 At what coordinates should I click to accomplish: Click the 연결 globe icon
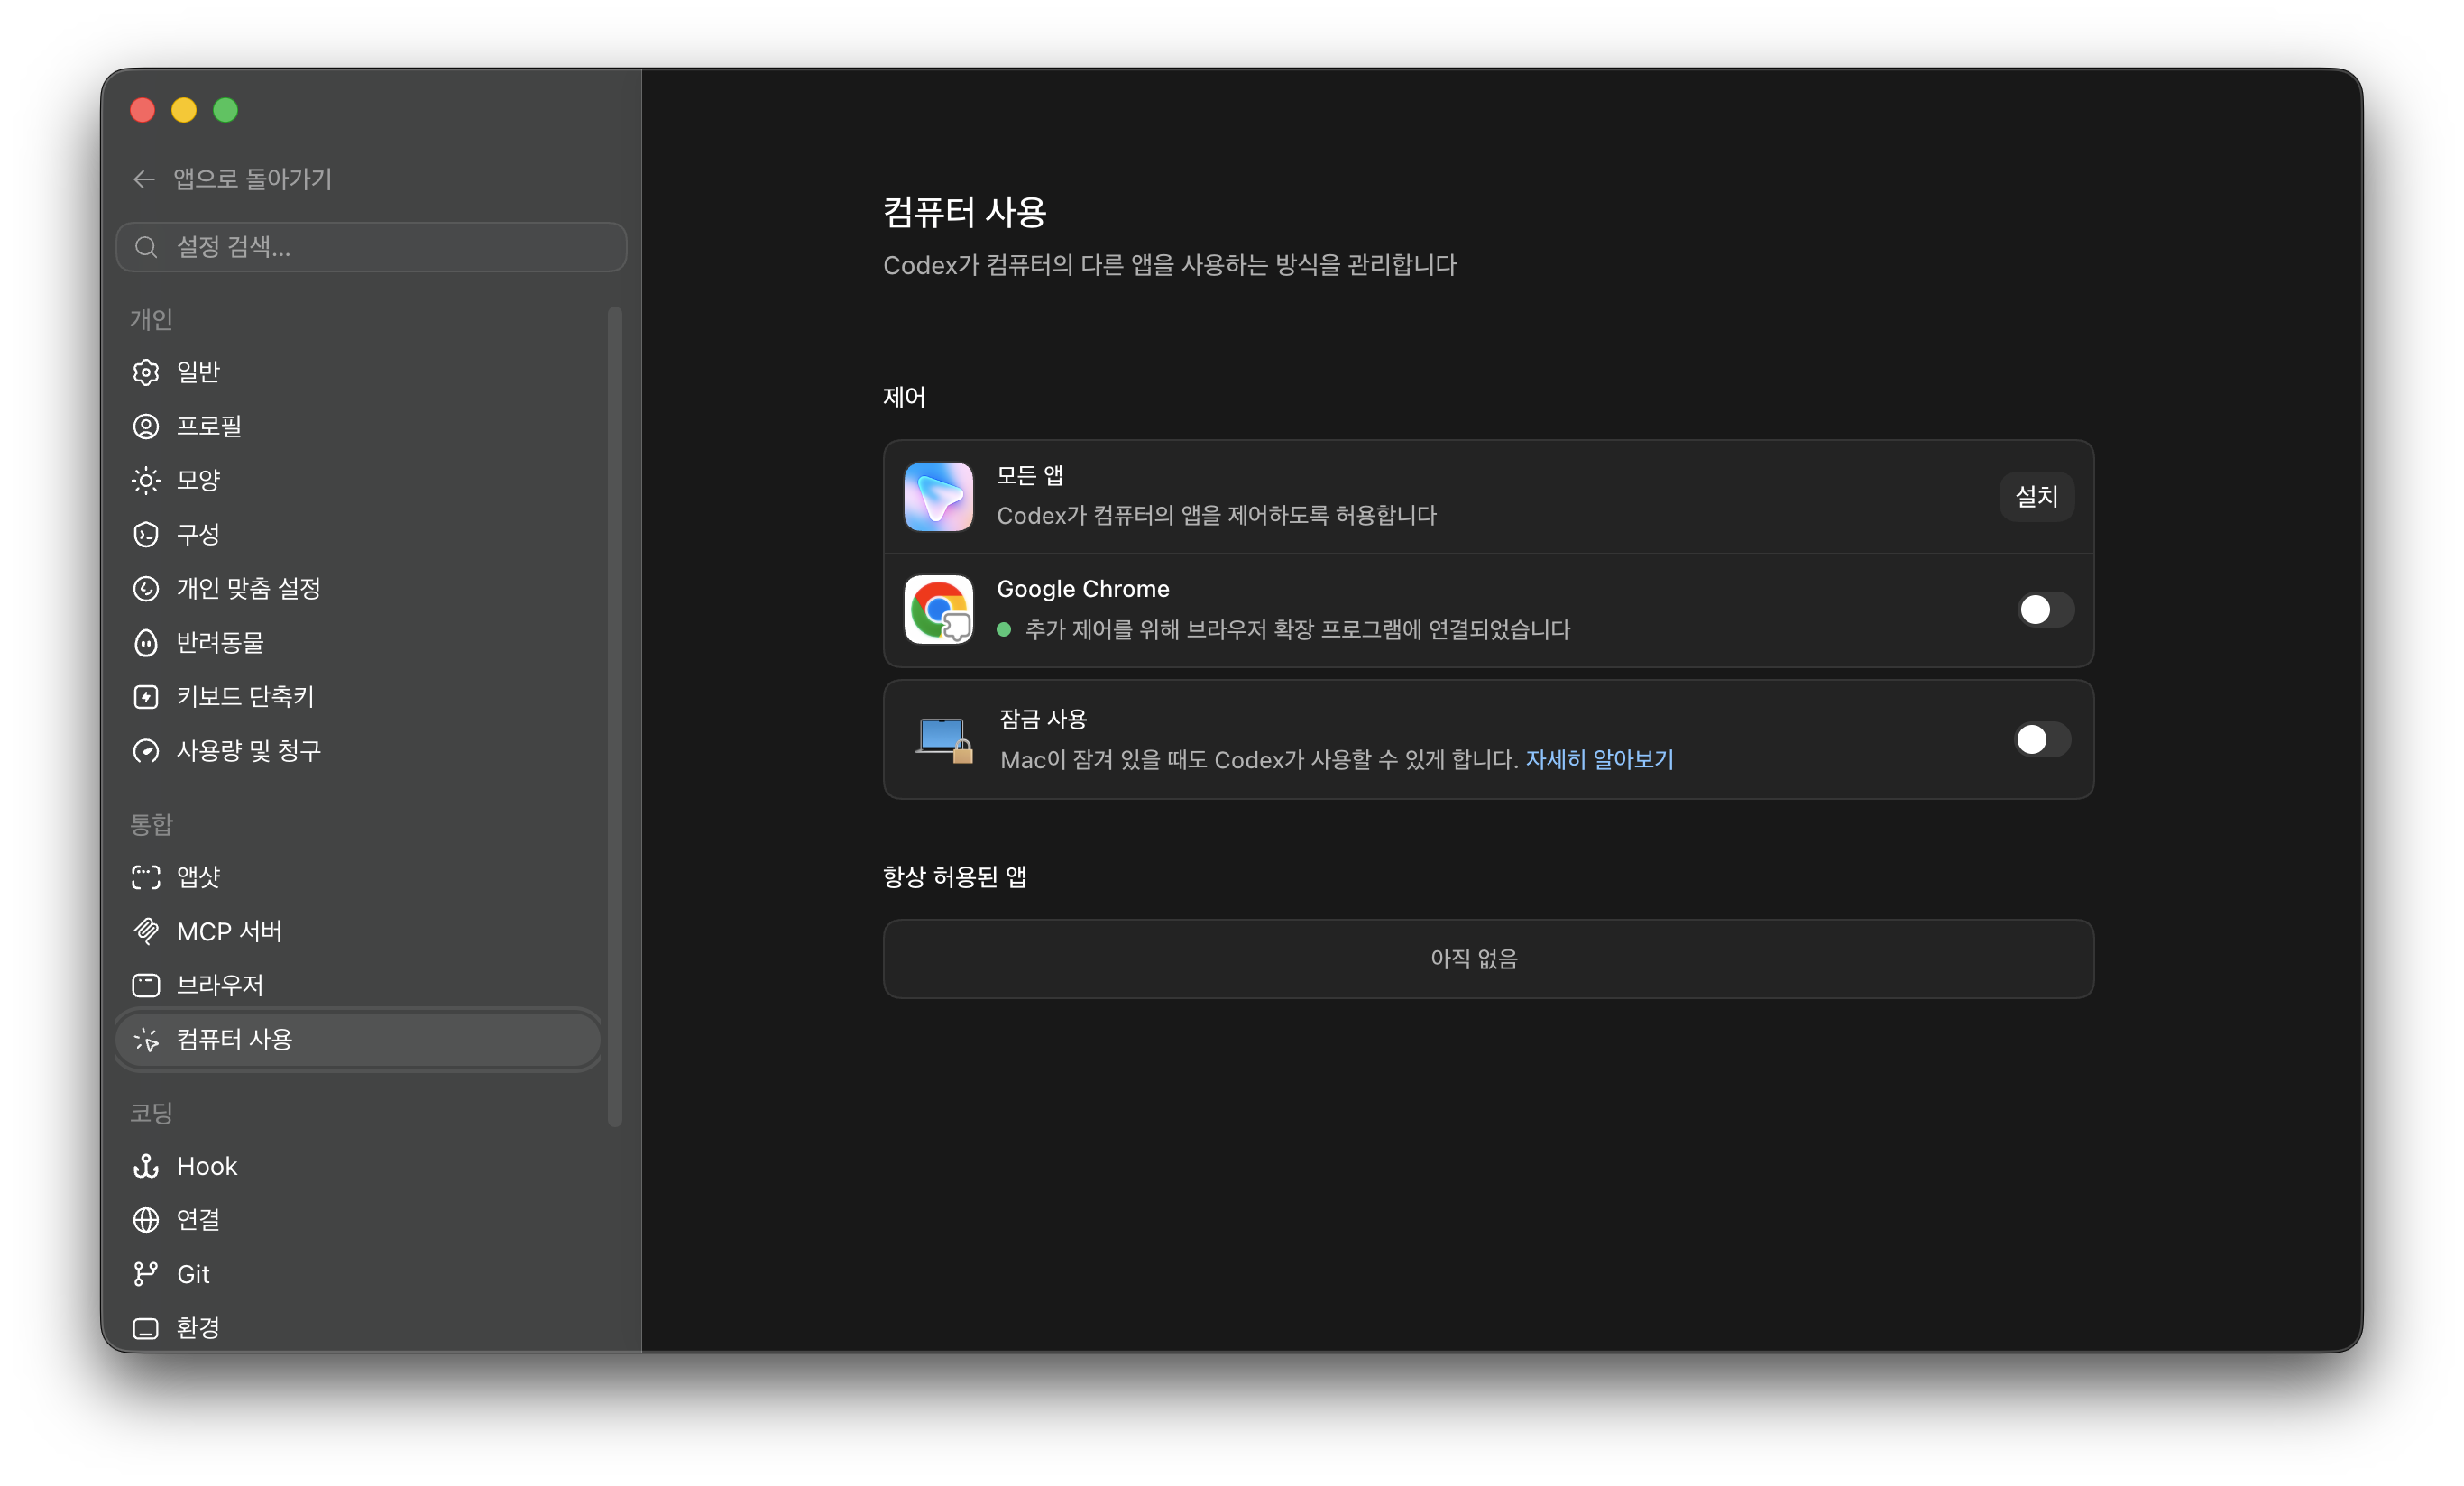click(x=146, y=1219)
